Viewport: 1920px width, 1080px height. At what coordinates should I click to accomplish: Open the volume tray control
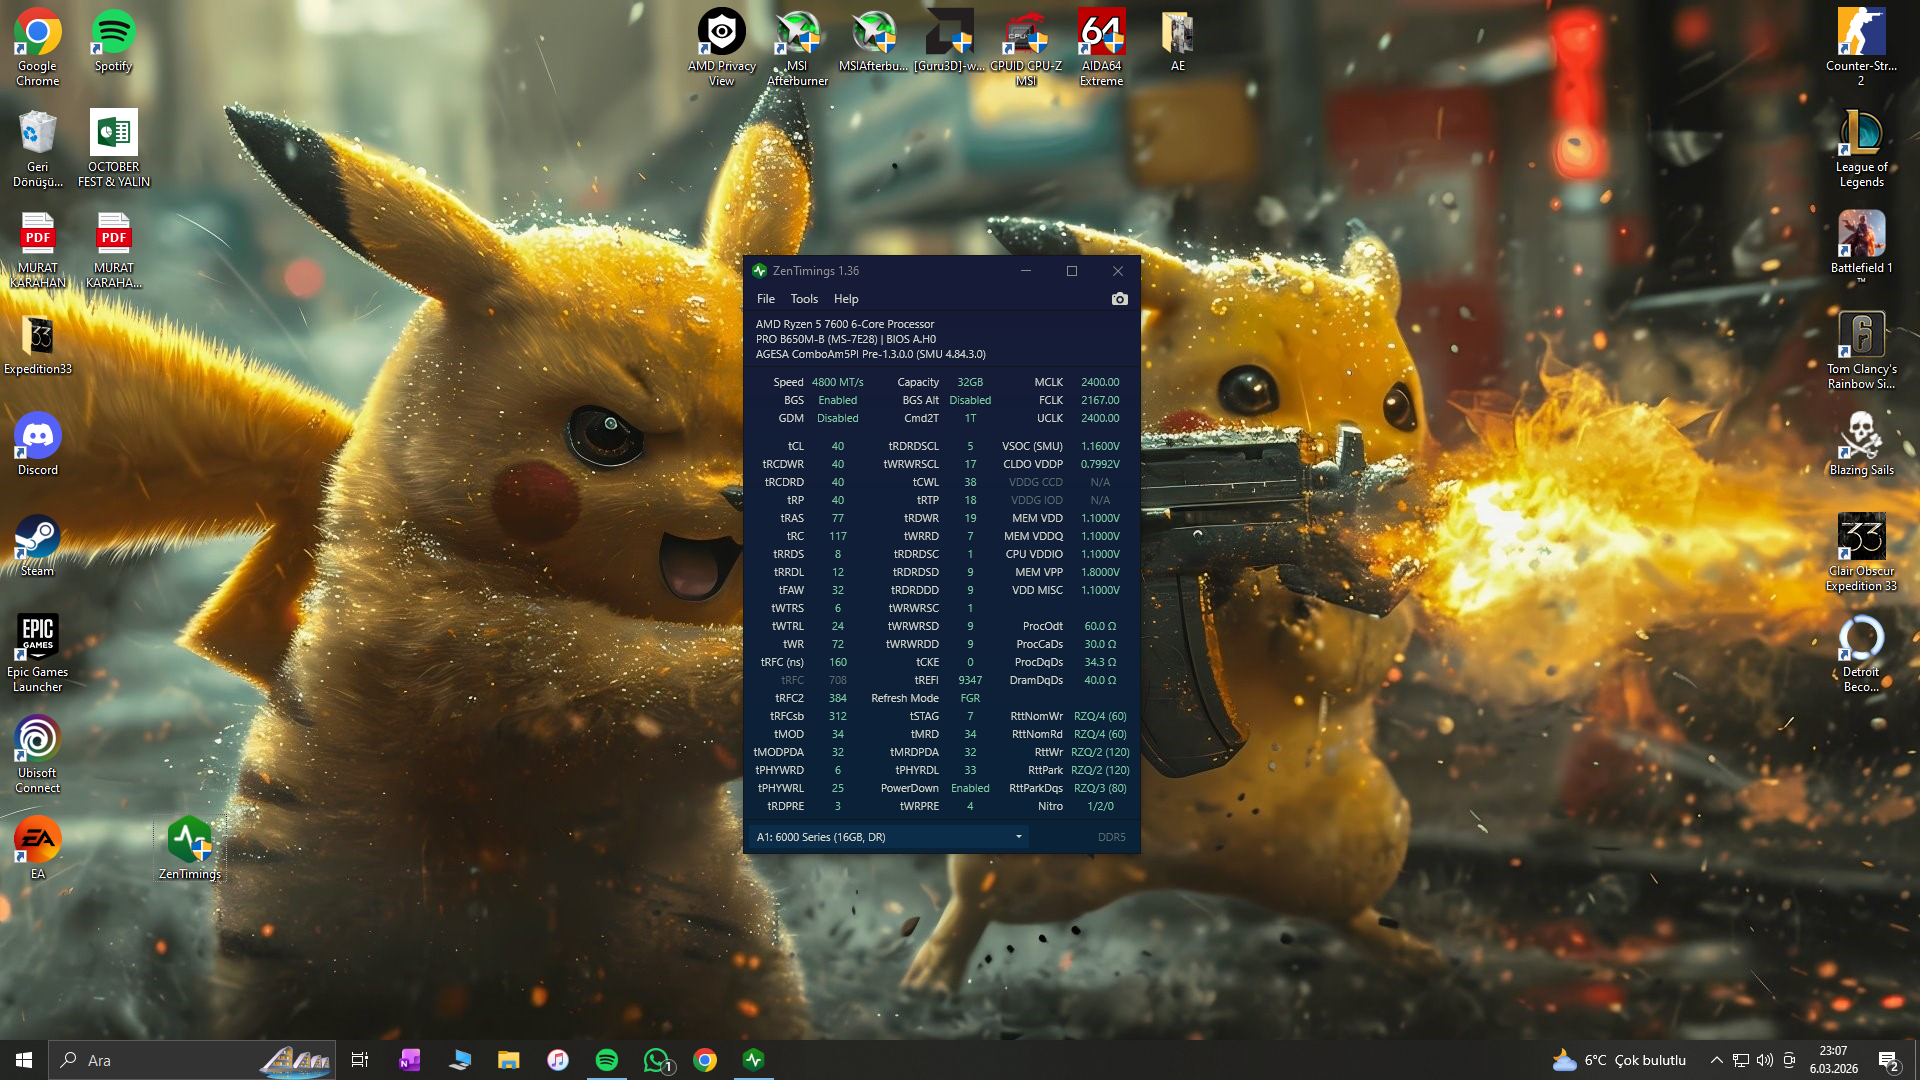click(x=1765, y=1060)
